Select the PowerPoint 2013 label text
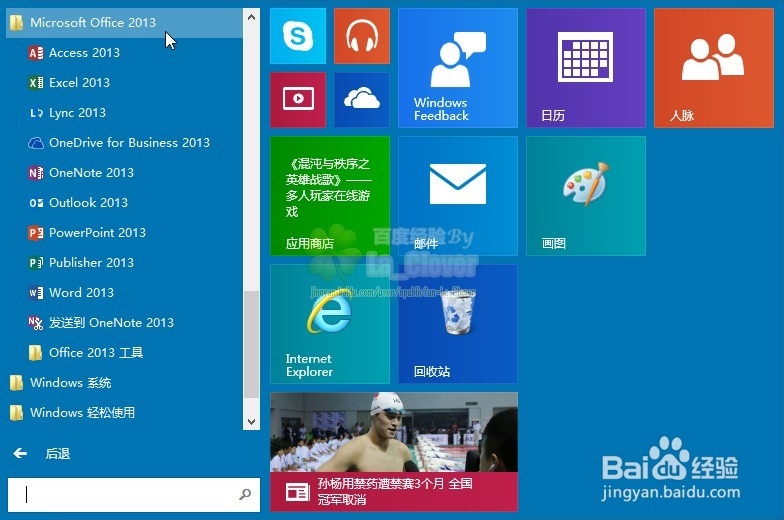Viewport: 784px width, 520px height. click(98, 232)
